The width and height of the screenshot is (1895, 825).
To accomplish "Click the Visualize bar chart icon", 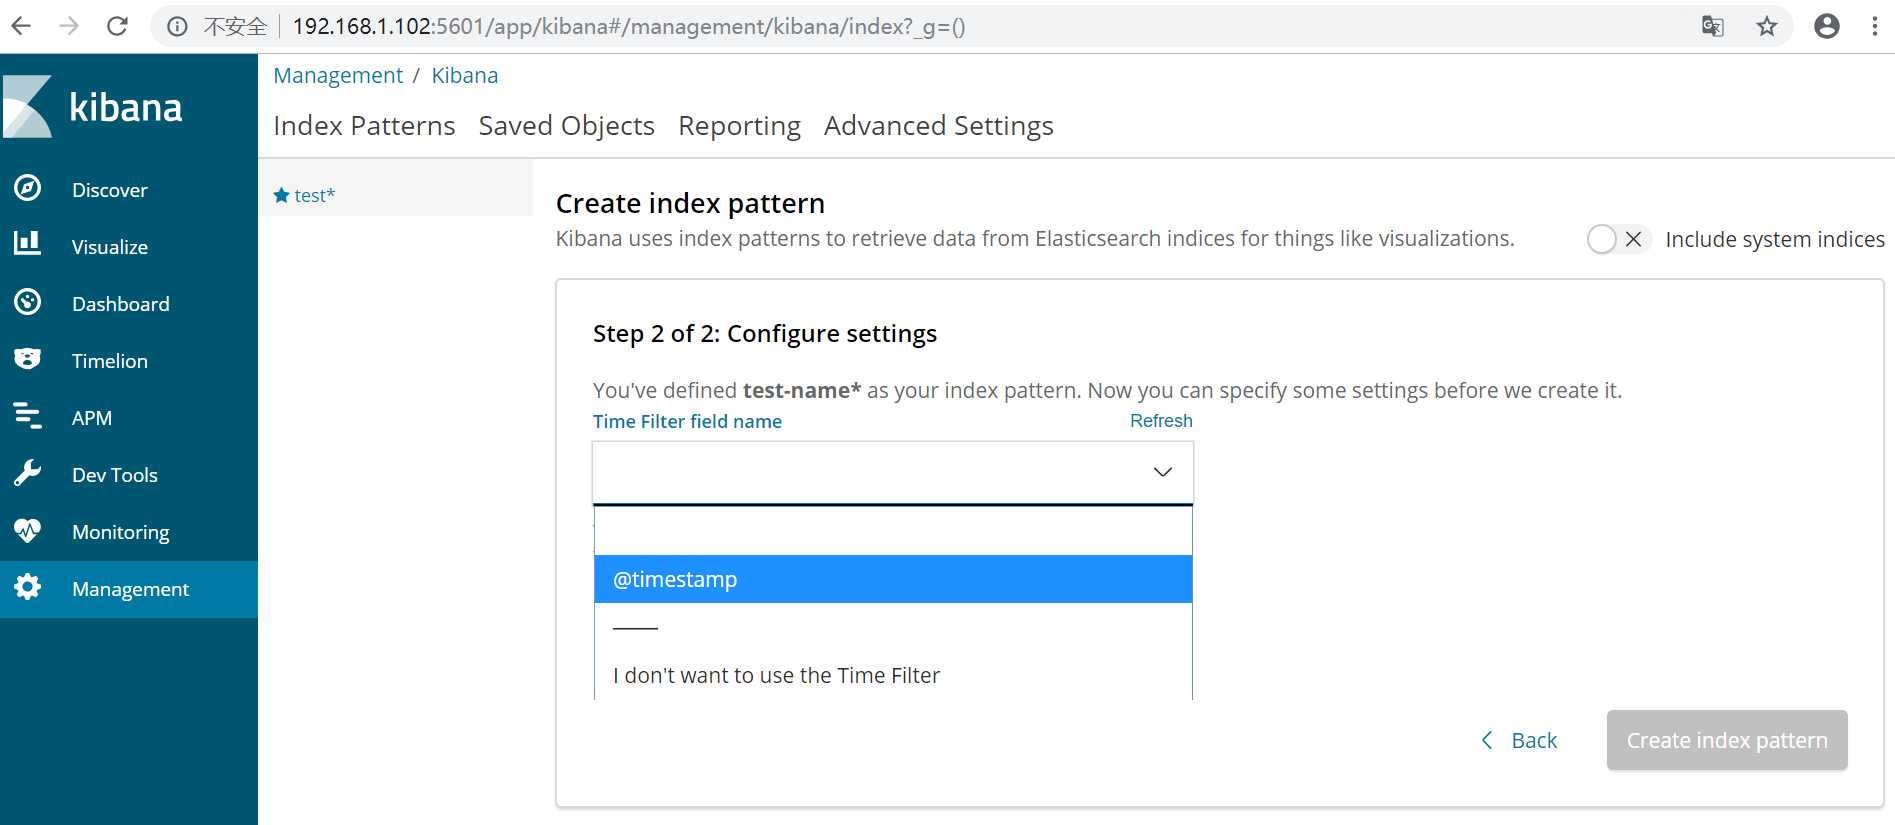I will pyautogui.click(x=28, y=244).
